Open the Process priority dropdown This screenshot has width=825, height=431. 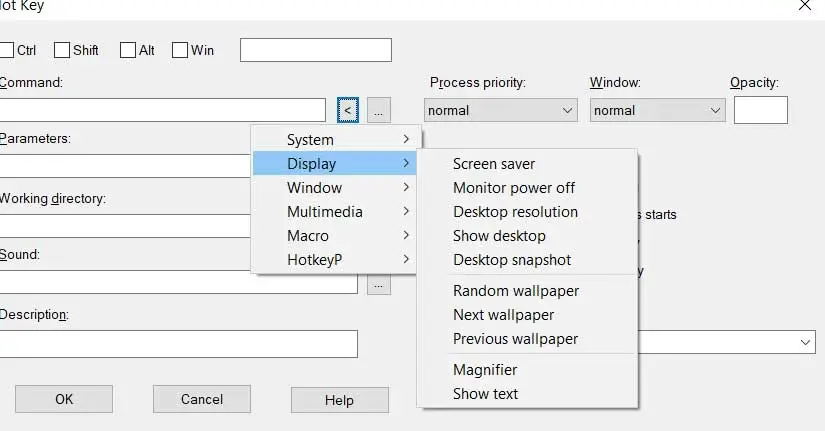pos(501,110)
